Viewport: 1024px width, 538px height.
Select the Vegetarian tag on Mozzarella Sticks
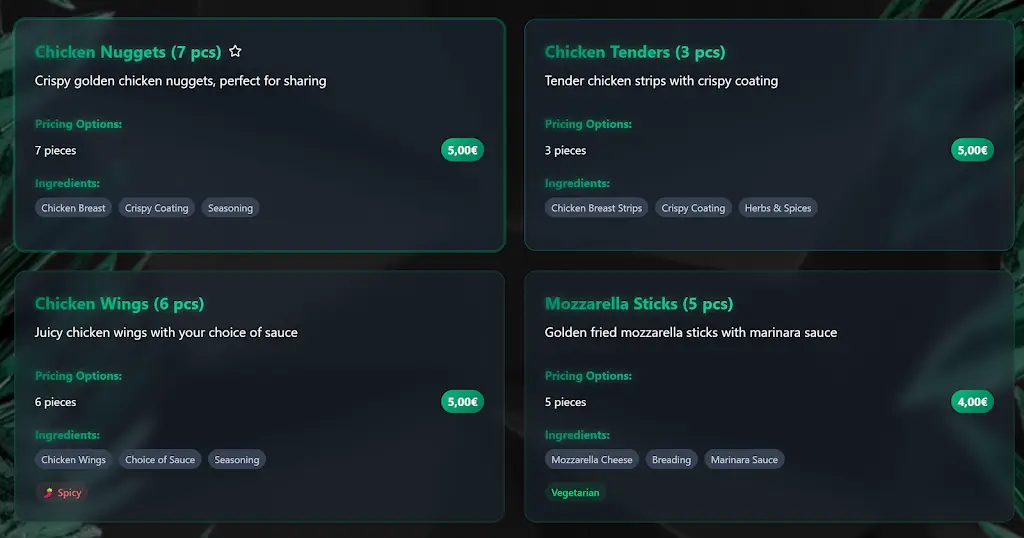click(x=575, y=493)
